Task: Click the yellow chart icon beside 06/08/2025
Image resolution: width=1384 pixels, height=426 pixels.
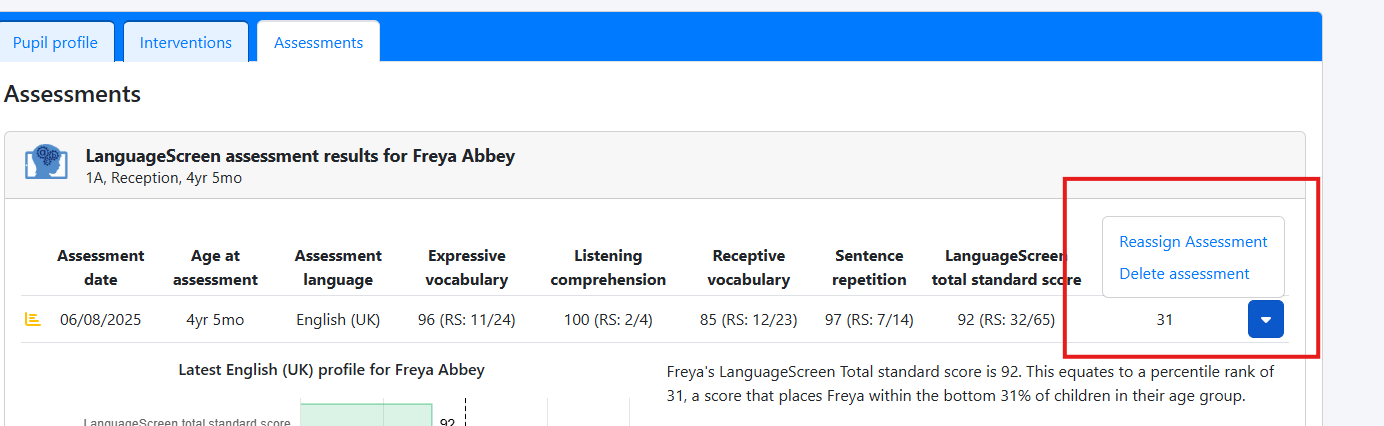Action: coord(32,320)
